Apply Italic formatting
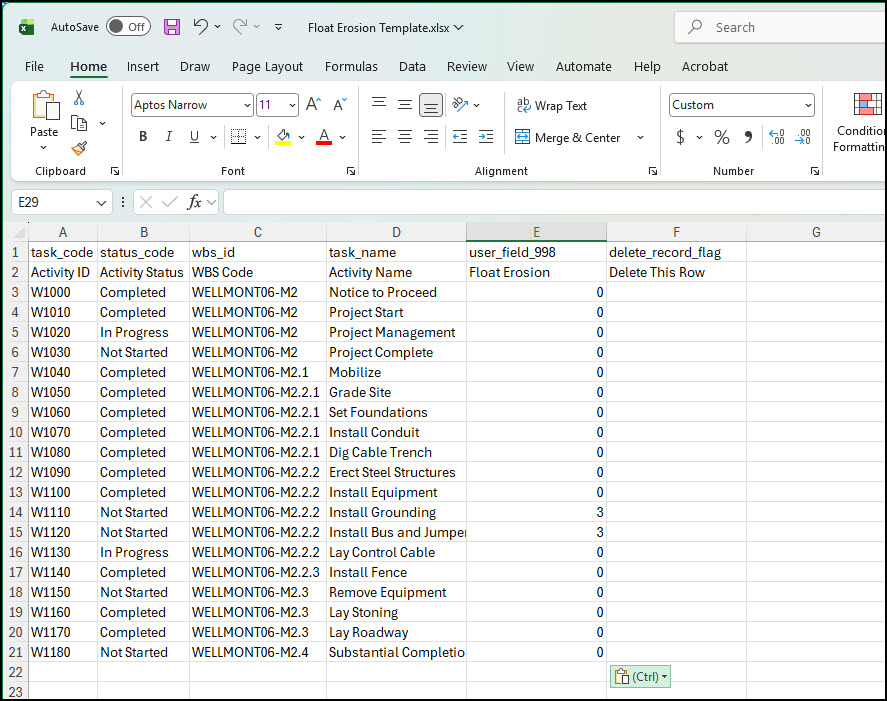 coord(169,137)
